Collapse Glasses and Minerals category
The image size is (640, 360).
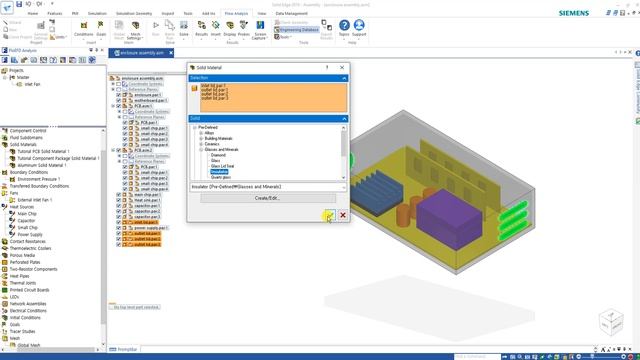click(201, 150)
